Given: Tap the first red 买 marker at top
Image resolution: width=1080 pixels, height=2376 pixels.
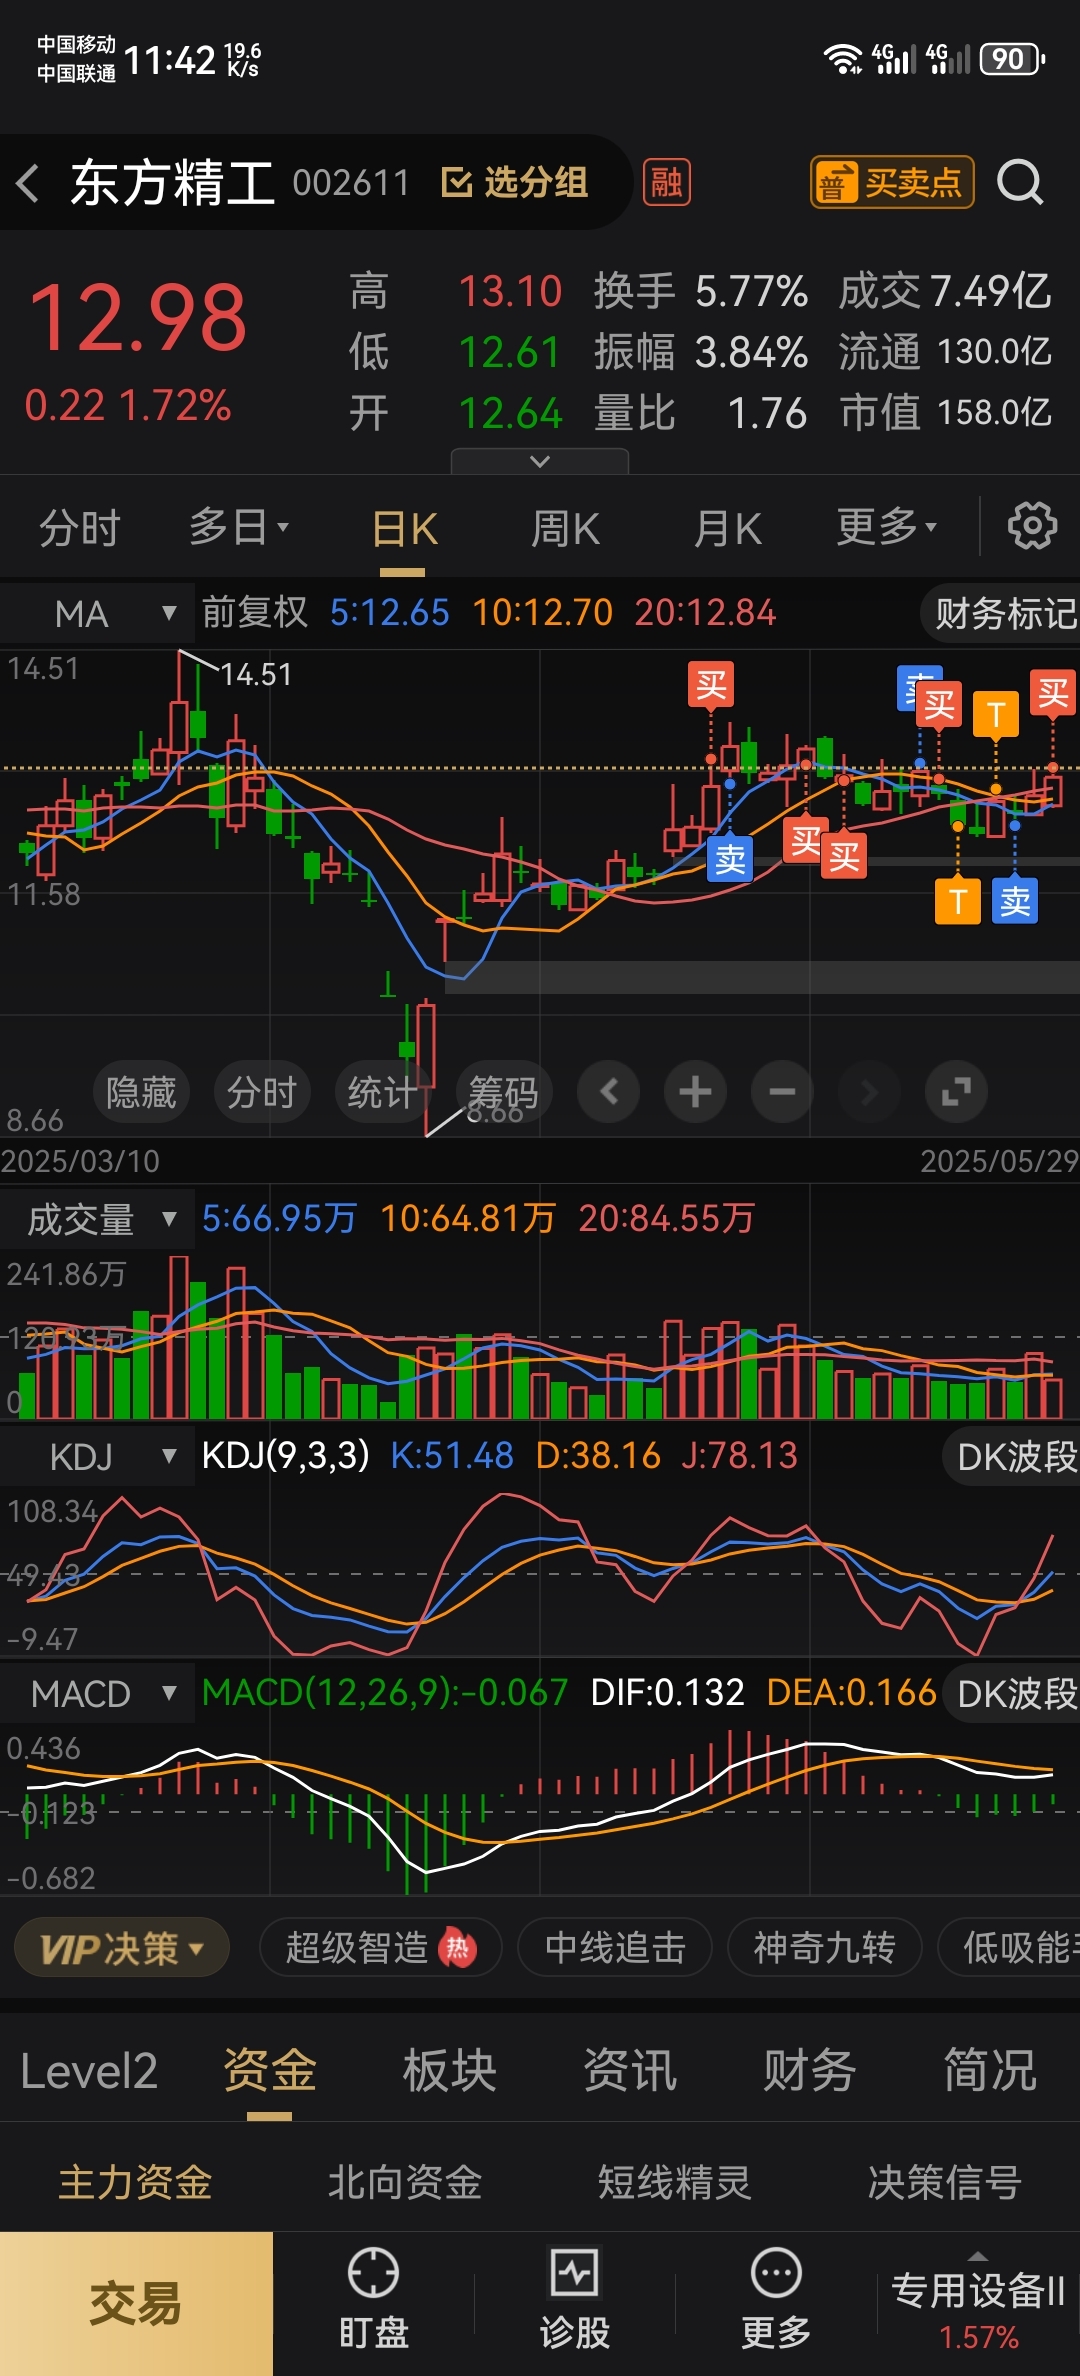Looking at the screenshot, I should pos(711,685).
